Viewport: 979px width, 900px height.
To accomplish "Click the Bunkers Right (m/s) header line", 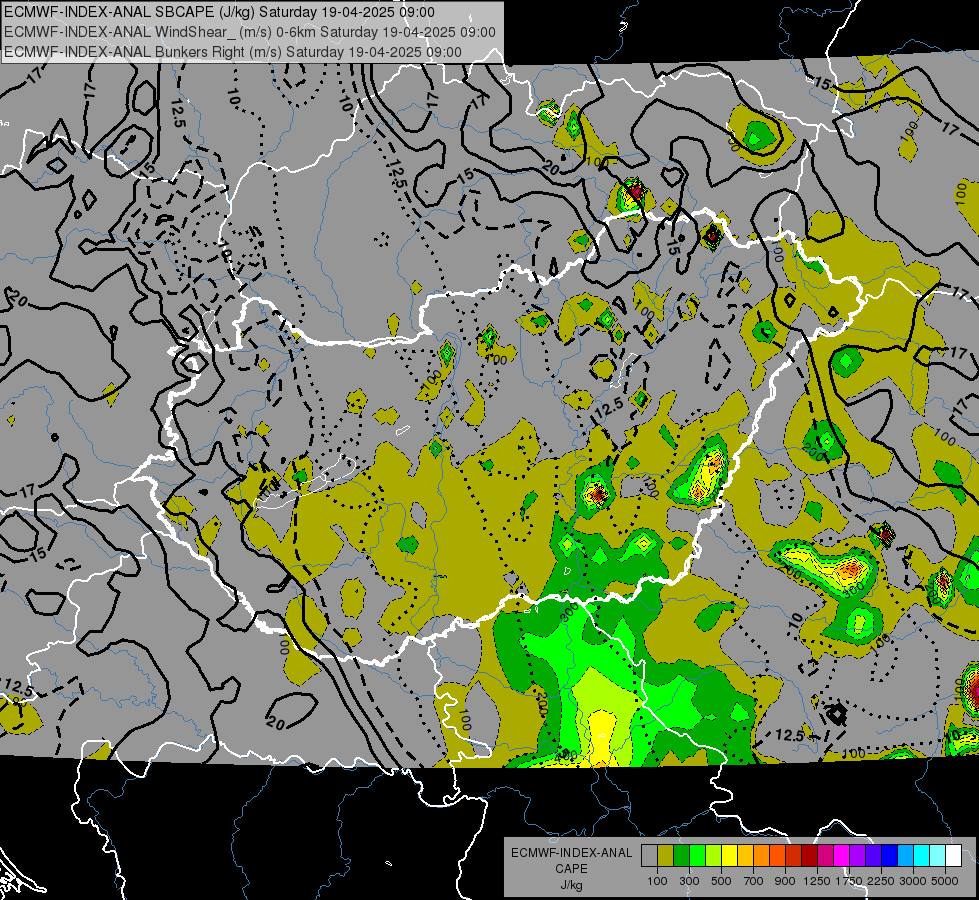I will click(232, 52).
